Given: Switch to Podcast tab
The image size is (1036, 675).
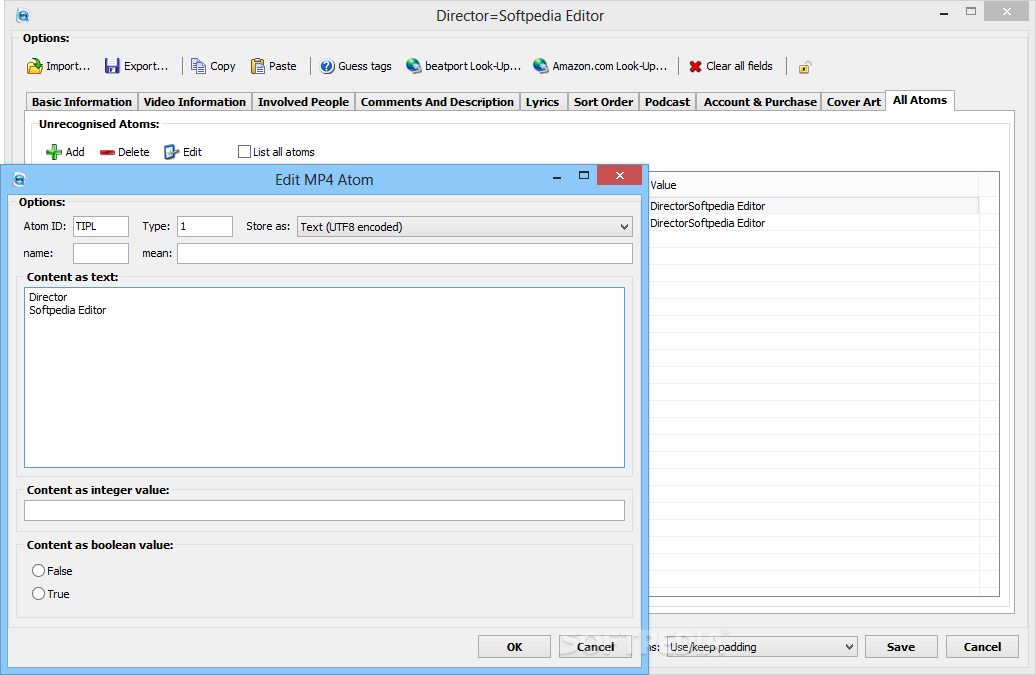Looking at the screenshot, I should (x=667, y=102).
